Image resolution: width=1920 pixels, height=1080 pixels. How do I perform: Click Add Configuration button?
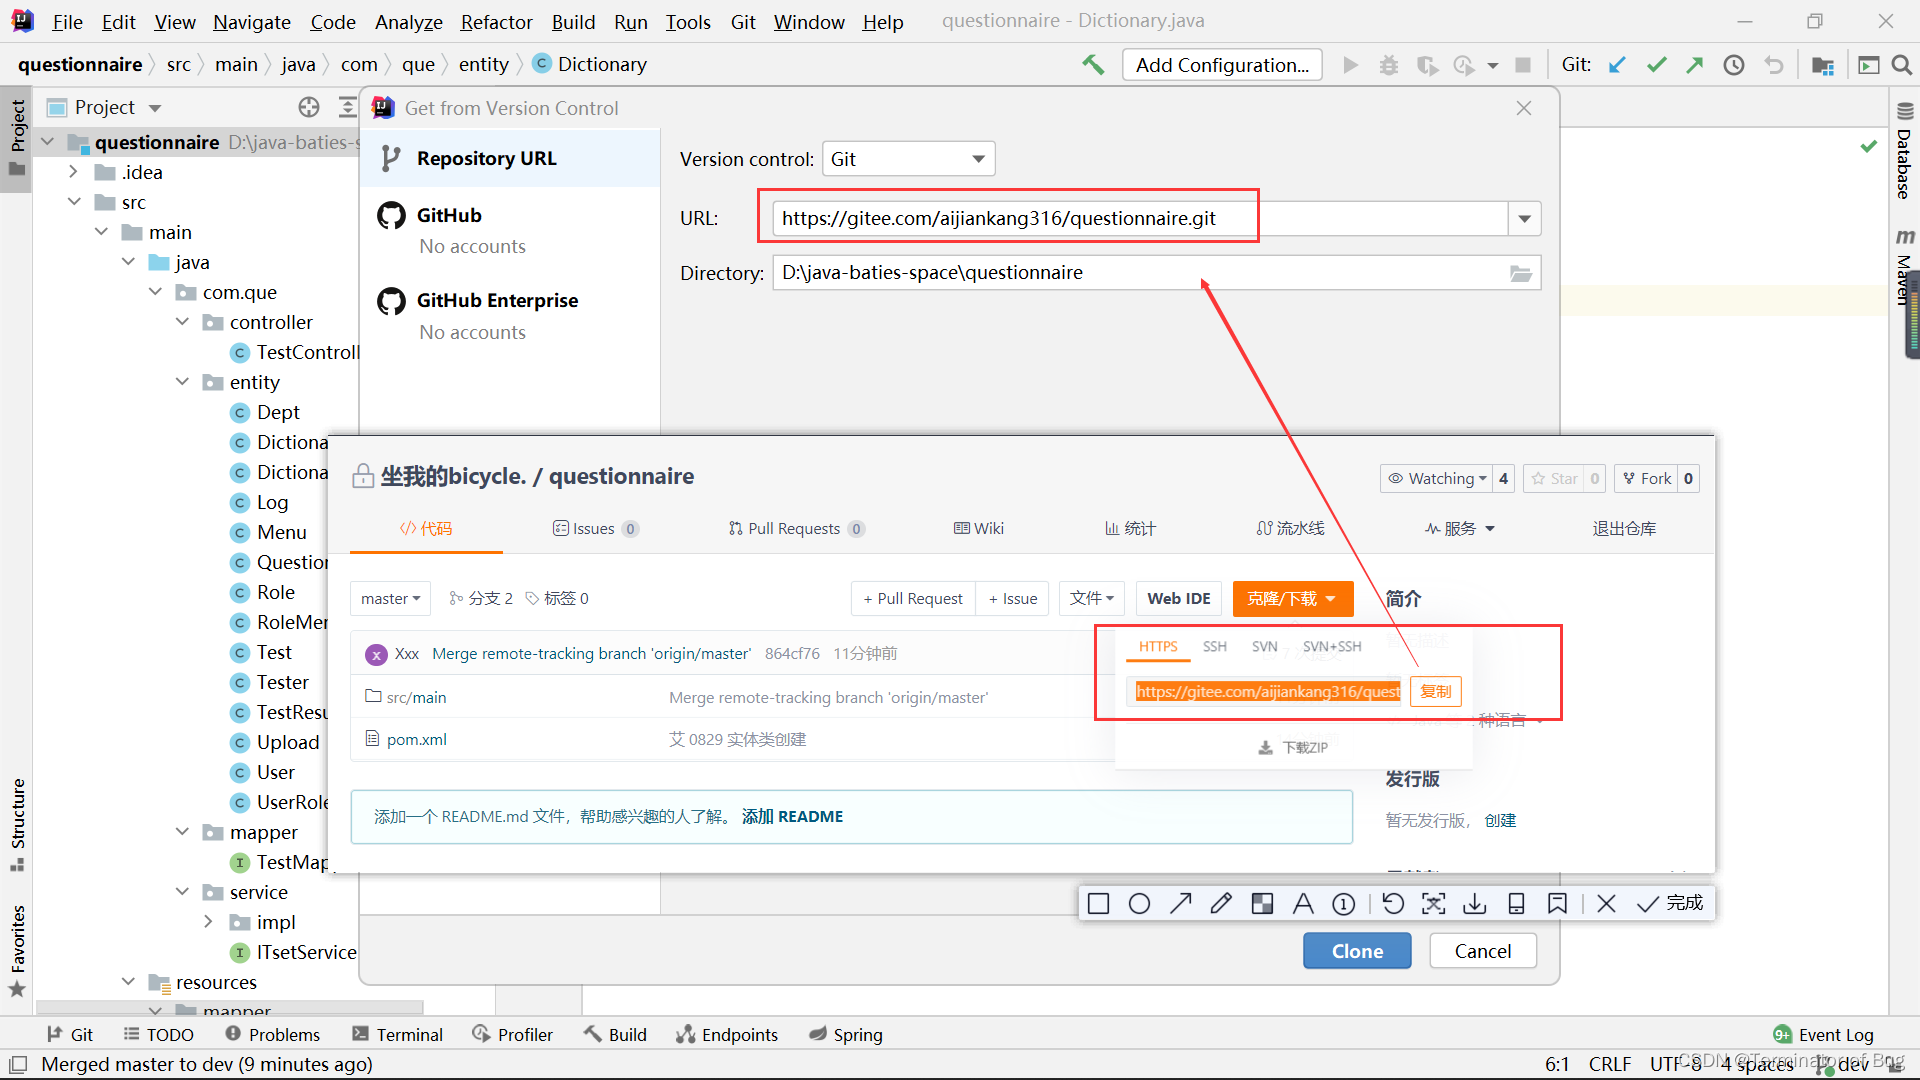point(1222,65)
